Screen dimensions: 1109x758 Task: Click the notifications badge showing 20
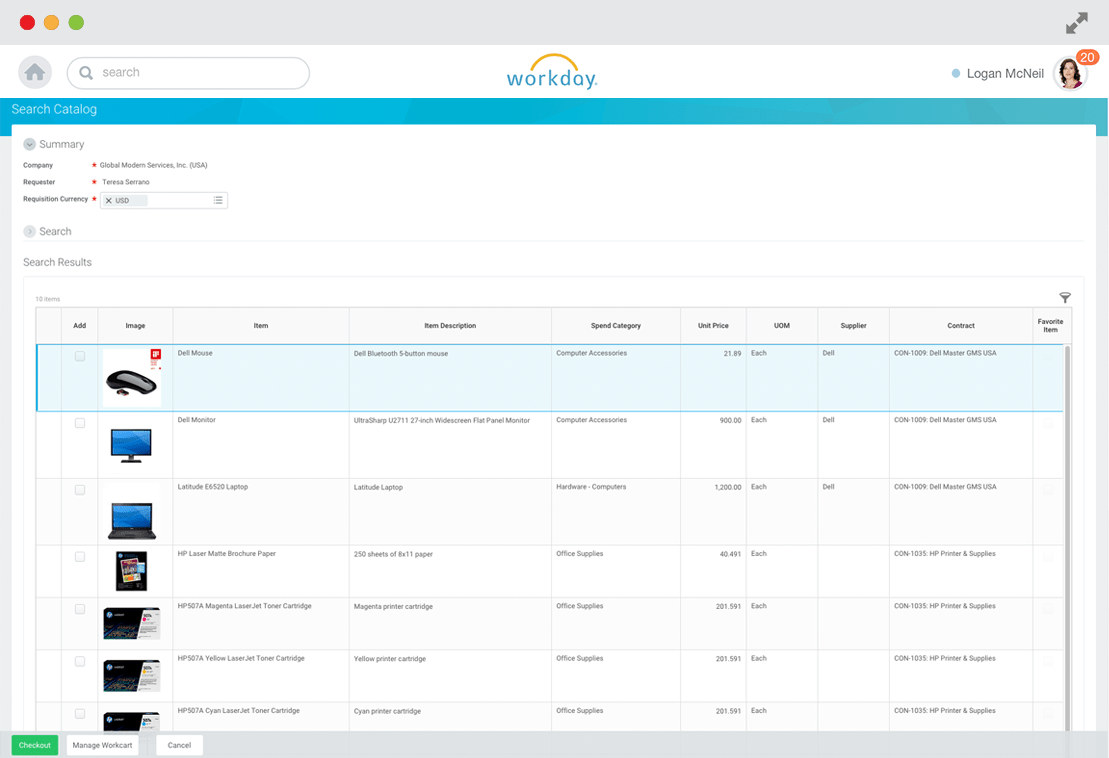pos(1086,58)
